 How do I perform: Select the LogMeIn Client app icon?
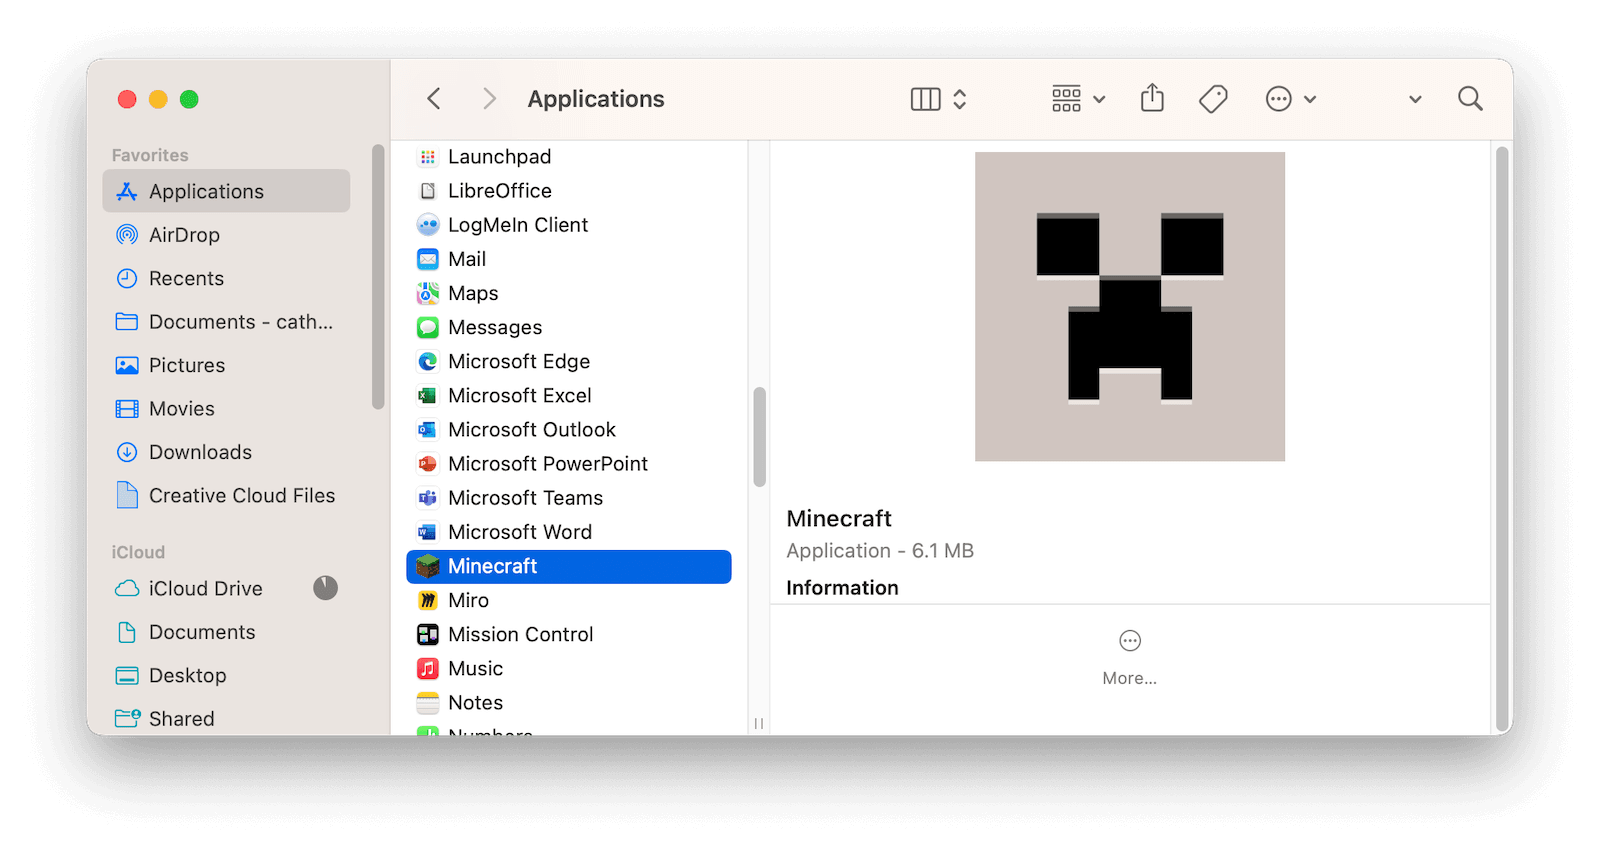tap(428, 225)
